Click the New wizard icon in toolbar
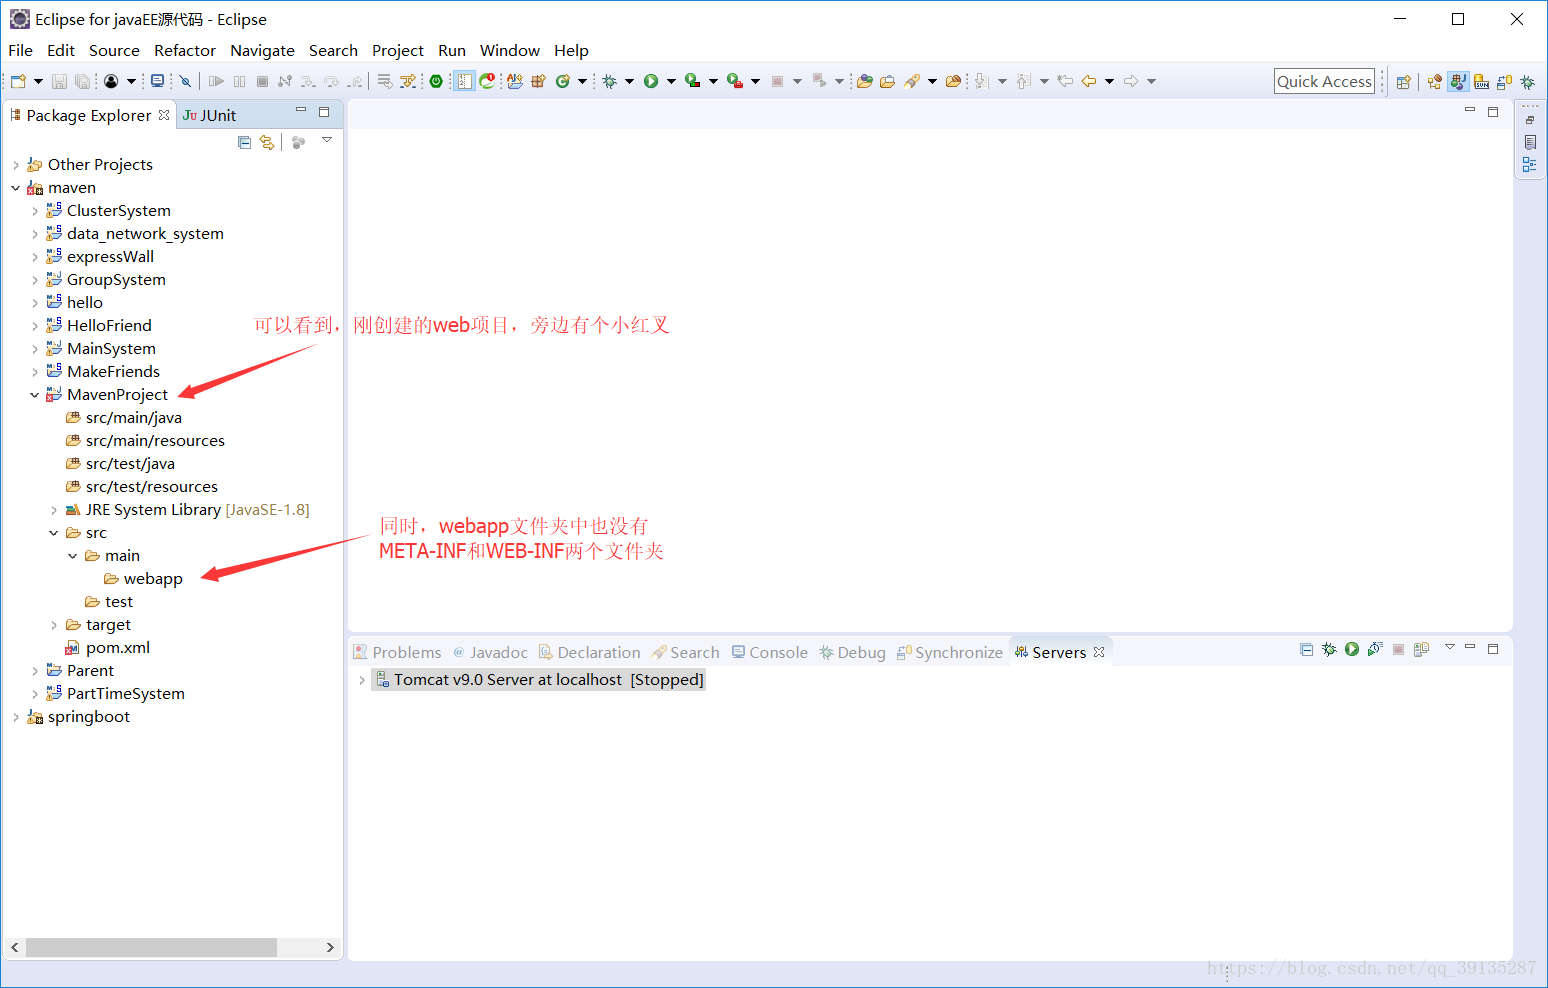The image size is (1548, 988). pyautogui.click(x=18, y=81)
